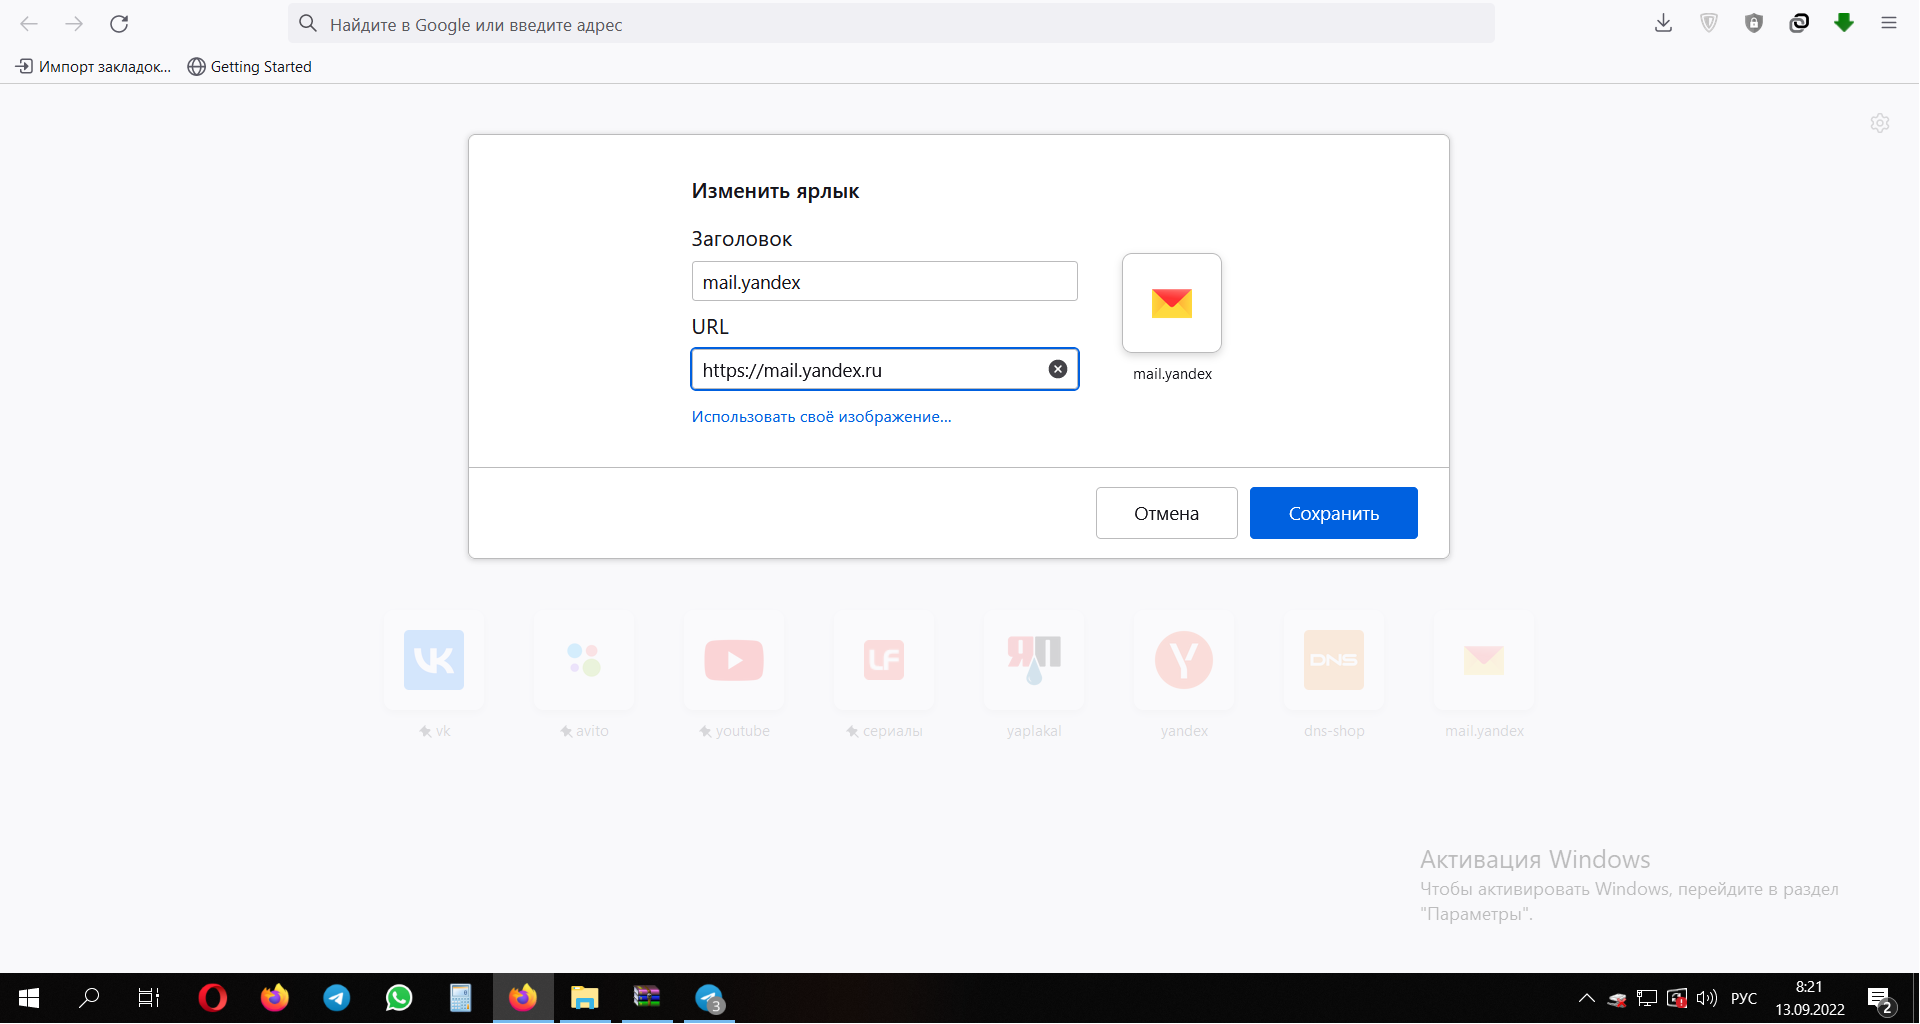Cancel the shortcut editing dialog
This screenshot has width=1920, height=1024.
[x=1166, y=513]
